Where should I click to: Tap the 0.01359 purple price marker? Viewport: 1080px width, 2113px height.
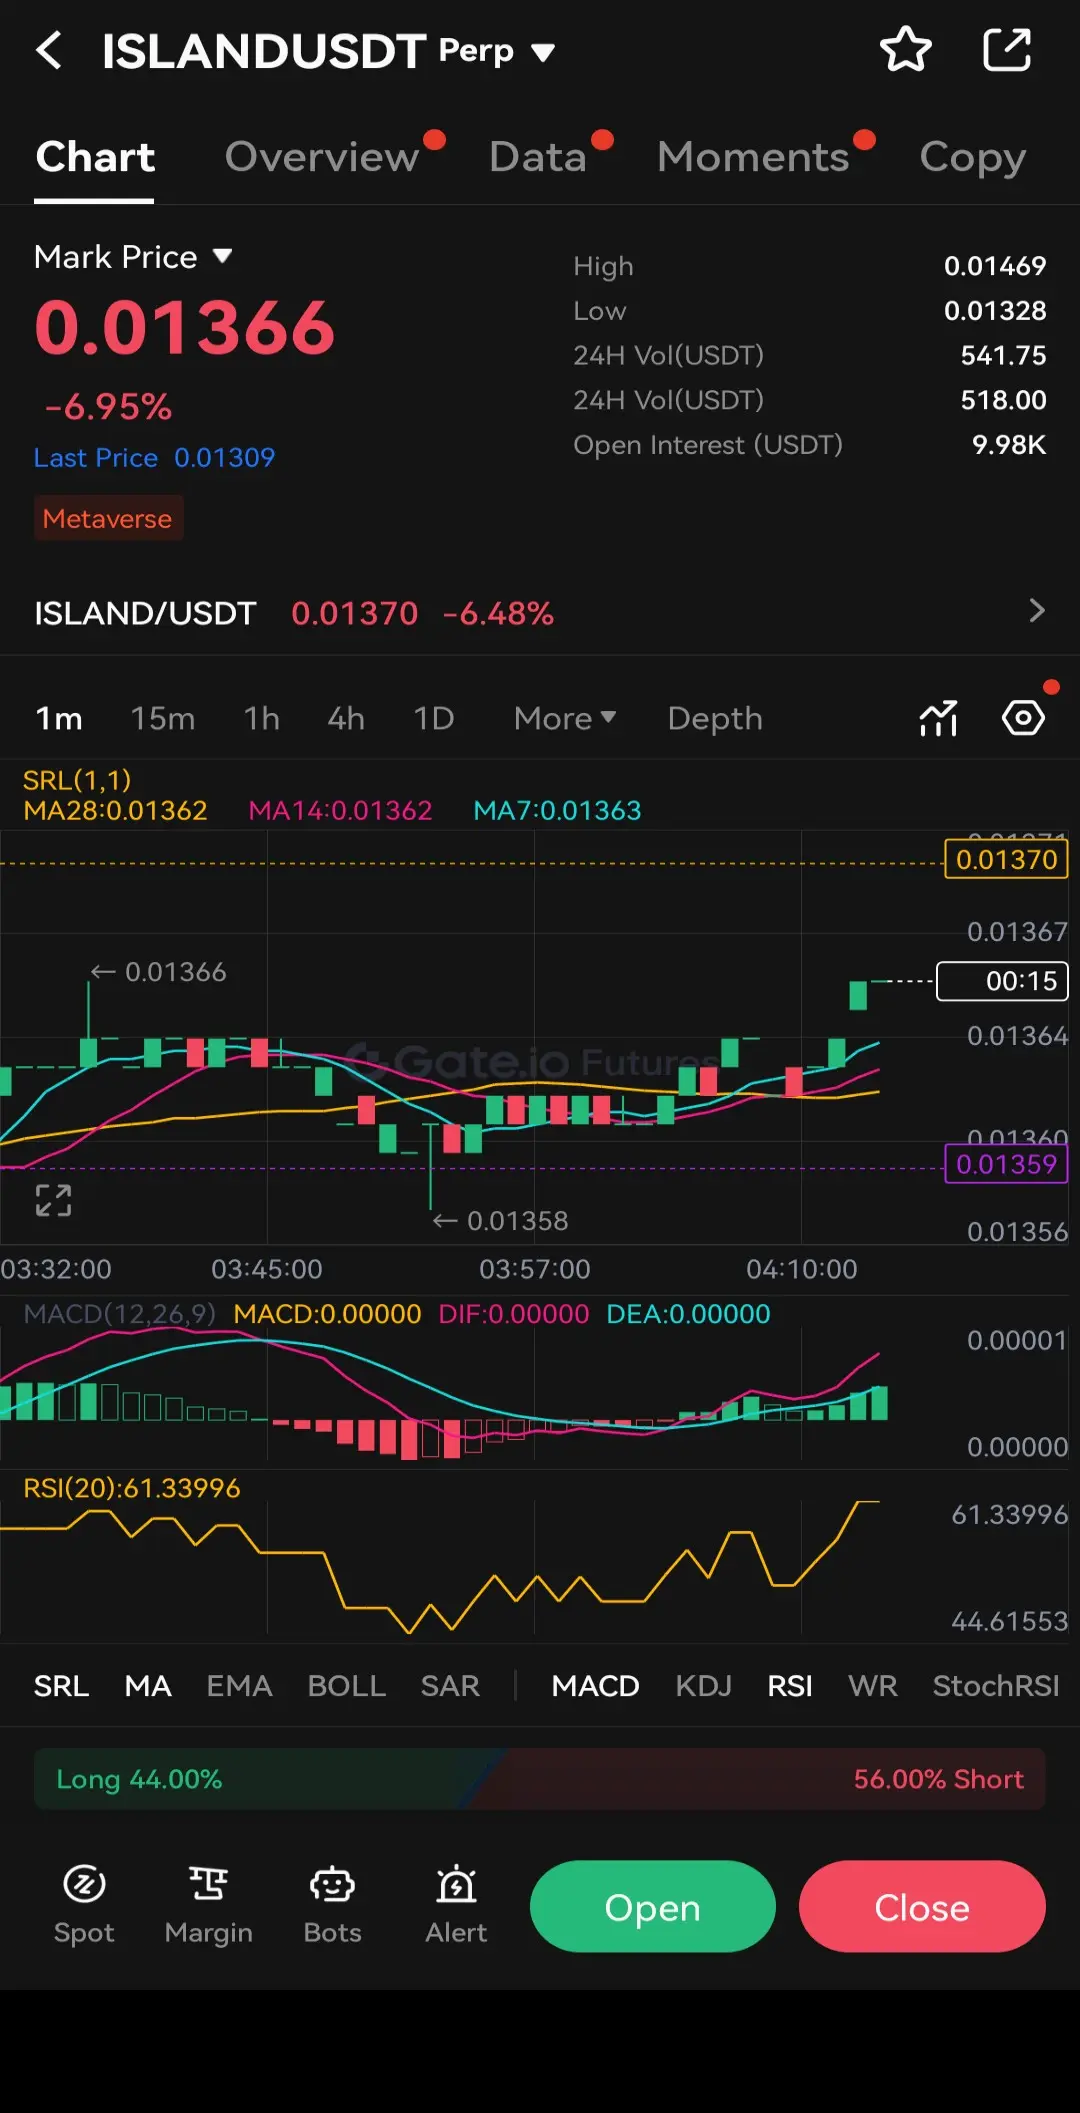(x=1006, y=1164)
